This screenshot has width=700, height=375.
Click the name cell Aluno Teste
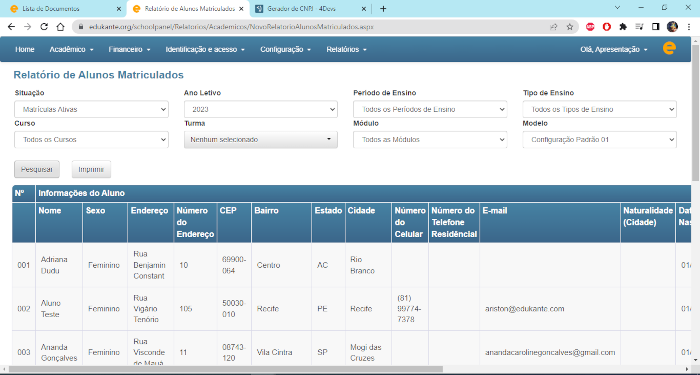59,309
